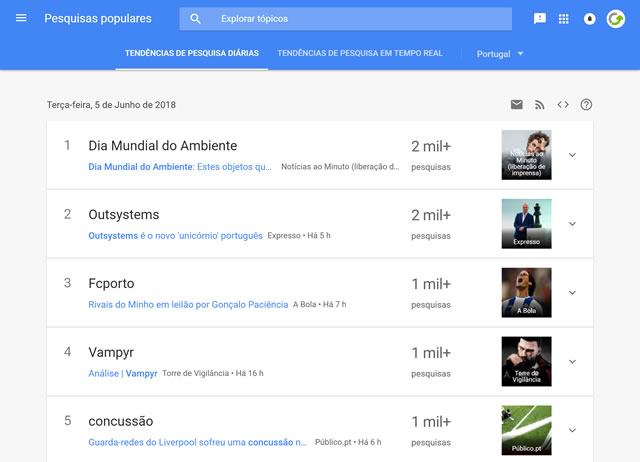Click 2 mil+ count for Outsystems

tap(431, 215)
